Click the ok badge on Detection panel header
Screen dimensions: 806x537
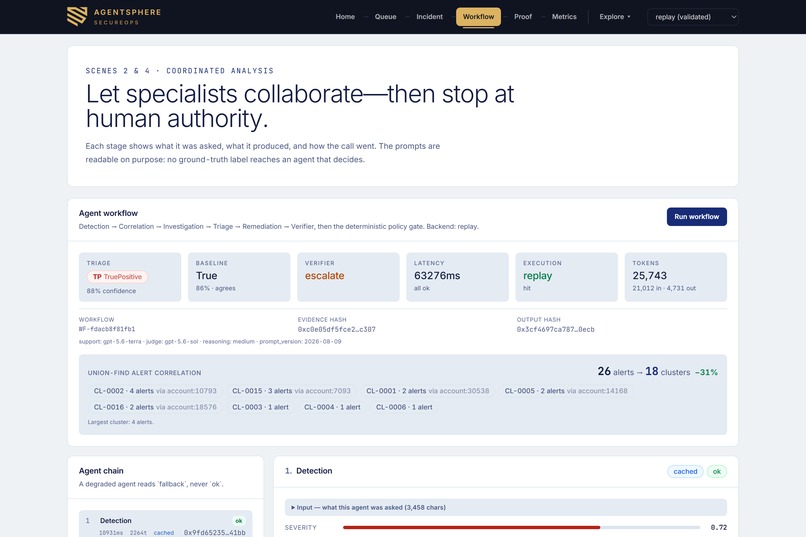pyautogui.click(x=717, y=471)
